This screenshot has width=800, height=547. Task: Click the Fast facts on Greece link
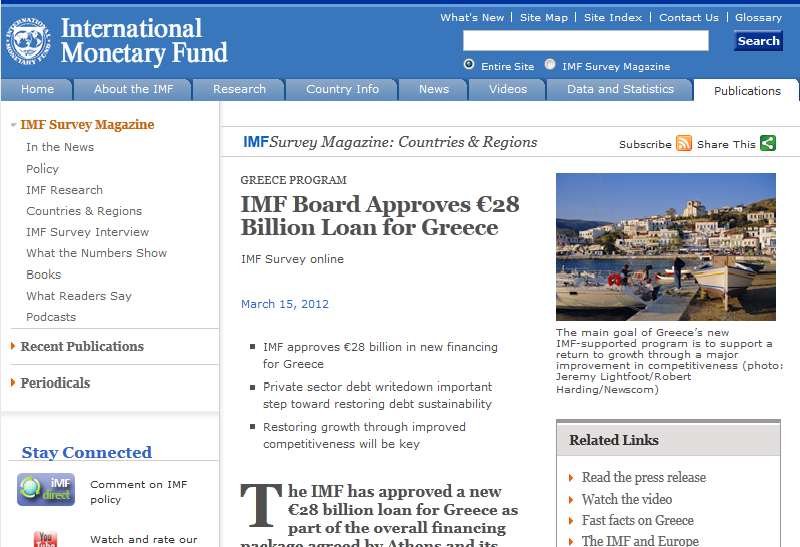[x=637, y=520]
